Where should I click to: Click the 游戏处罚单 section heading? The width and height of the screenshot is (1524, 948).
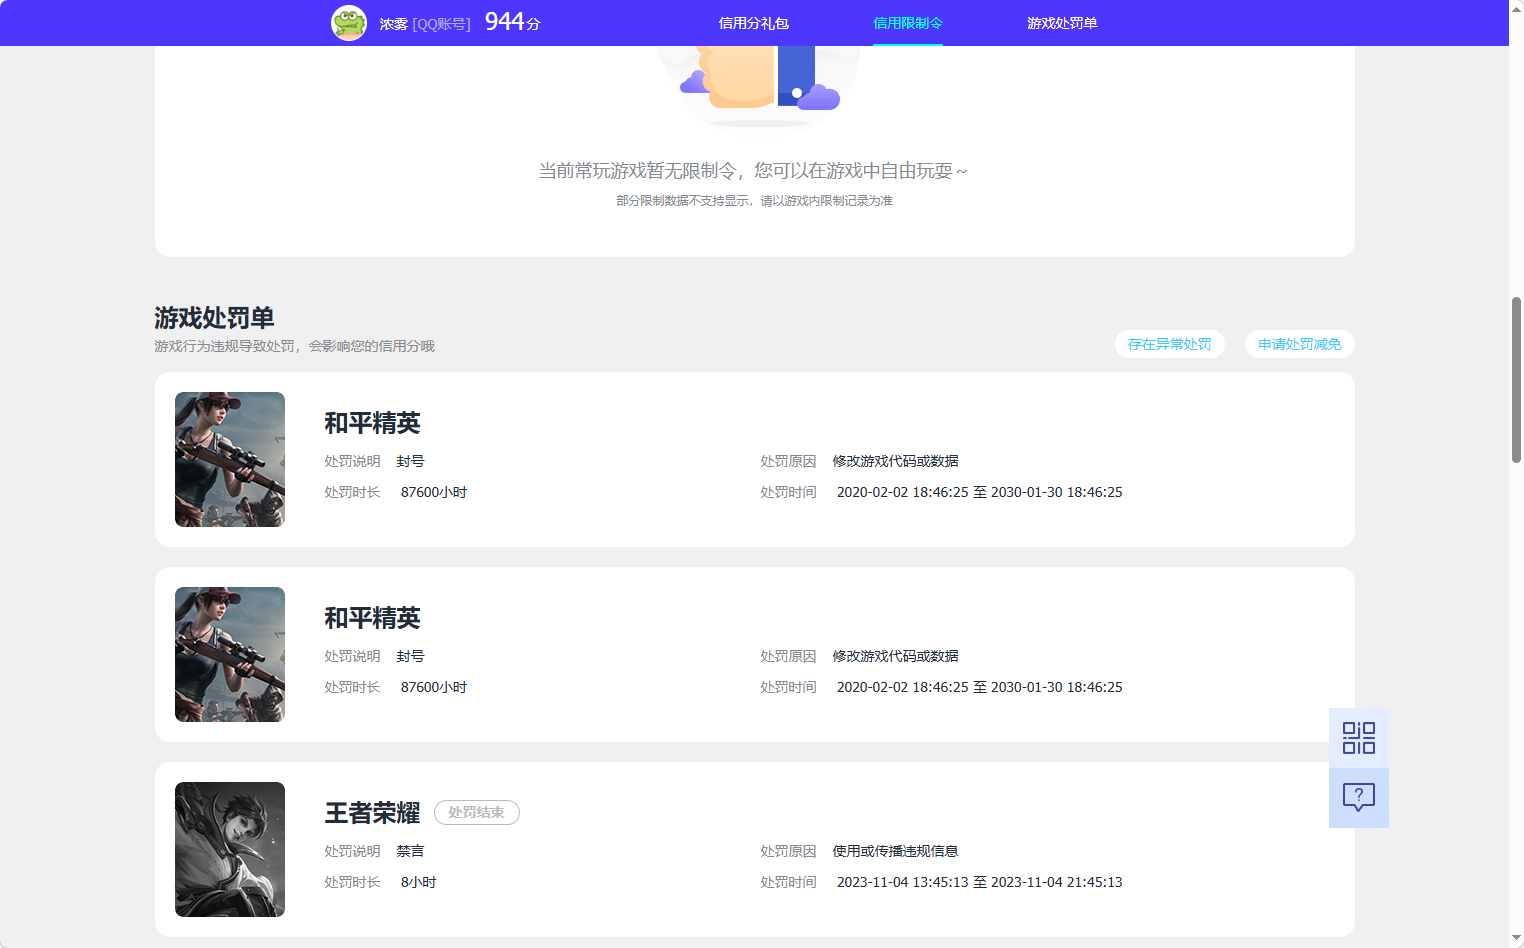(x=215, y=317)
